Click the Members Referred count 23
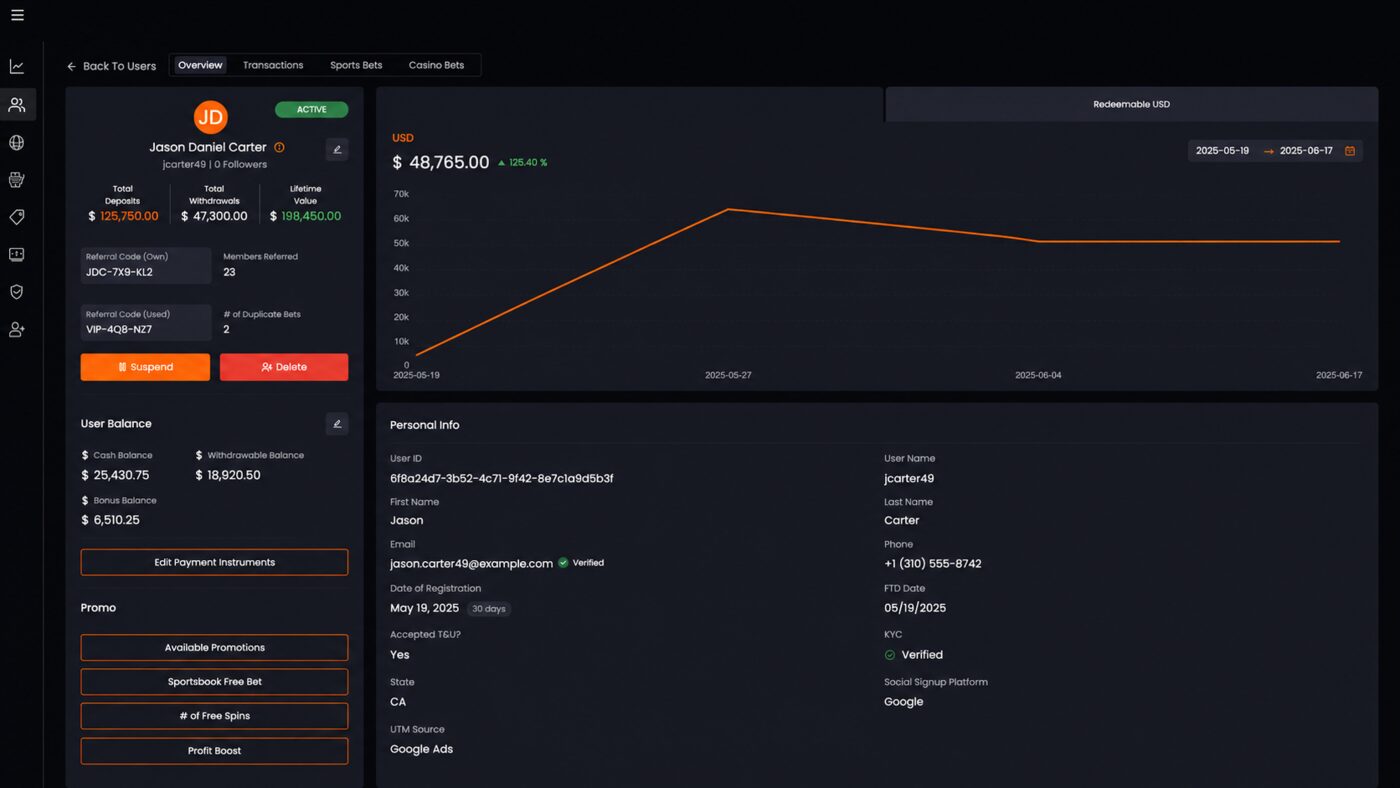Viewport: 1400px width, 788px height. [229, 272]
